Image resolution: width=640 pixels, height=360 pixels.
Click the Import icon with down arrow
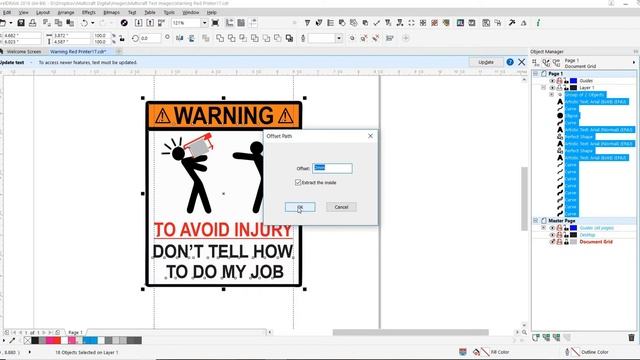coord(138,23)
